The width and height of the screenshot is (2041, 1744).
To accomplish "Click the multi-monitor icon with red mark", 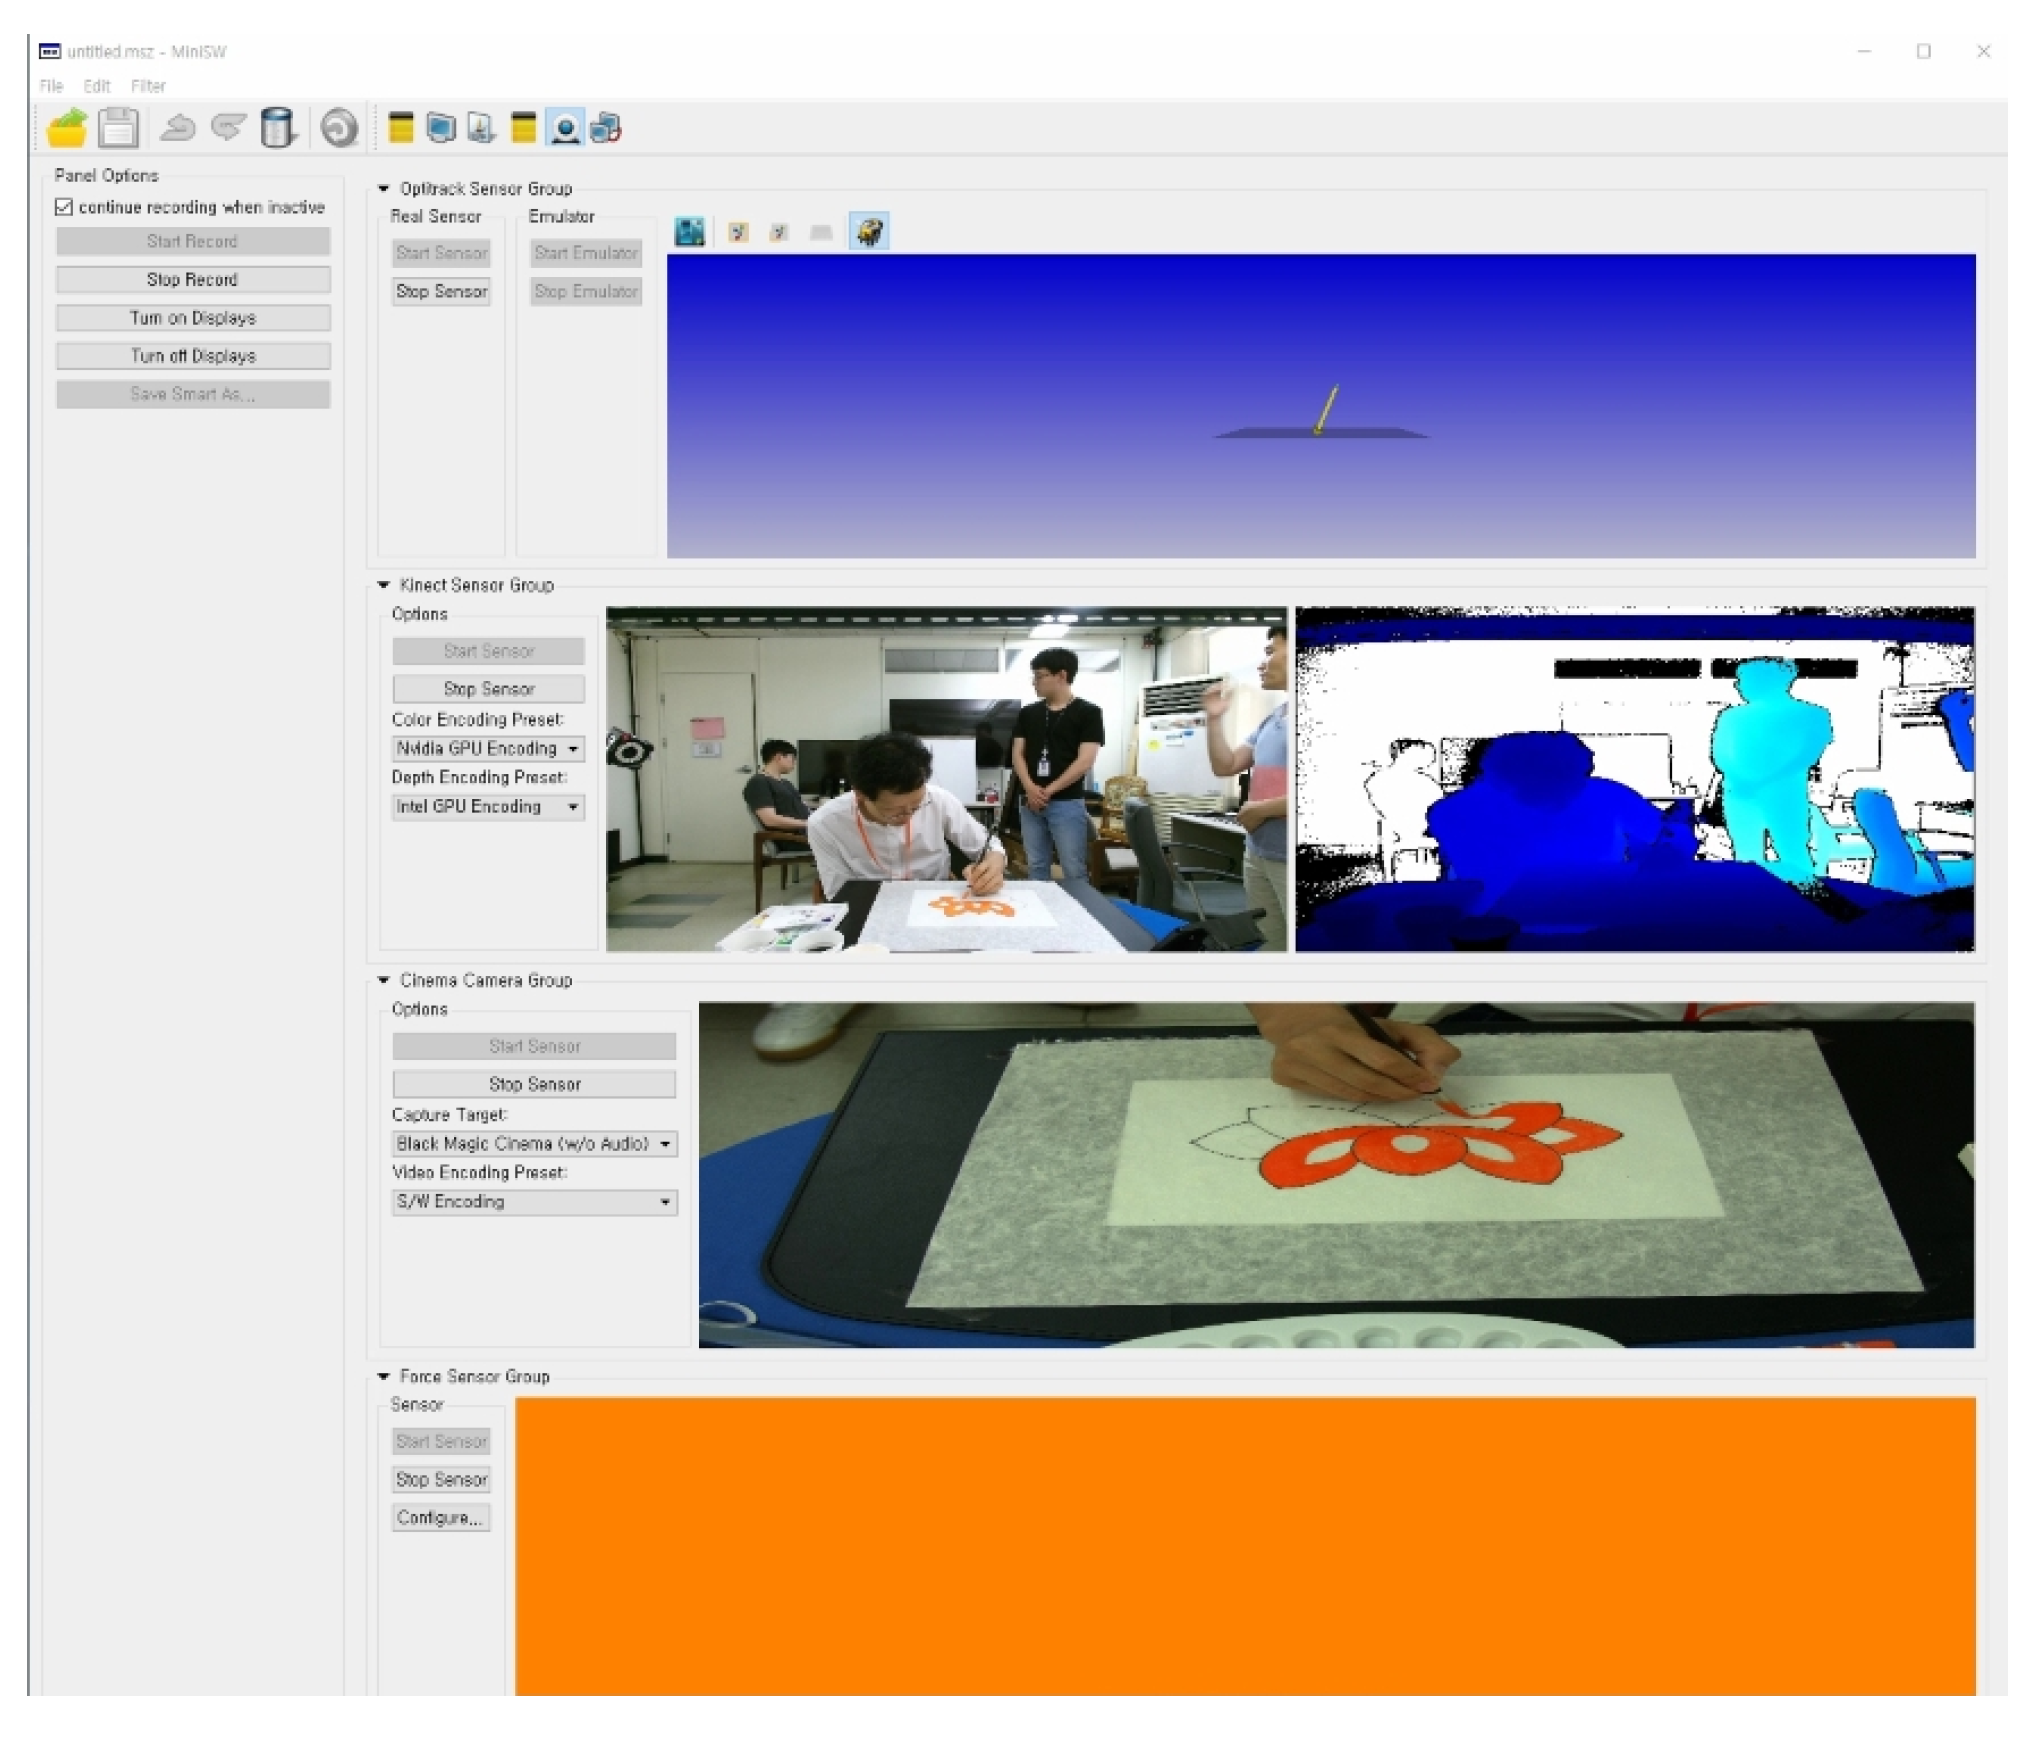I will (606, 128).
